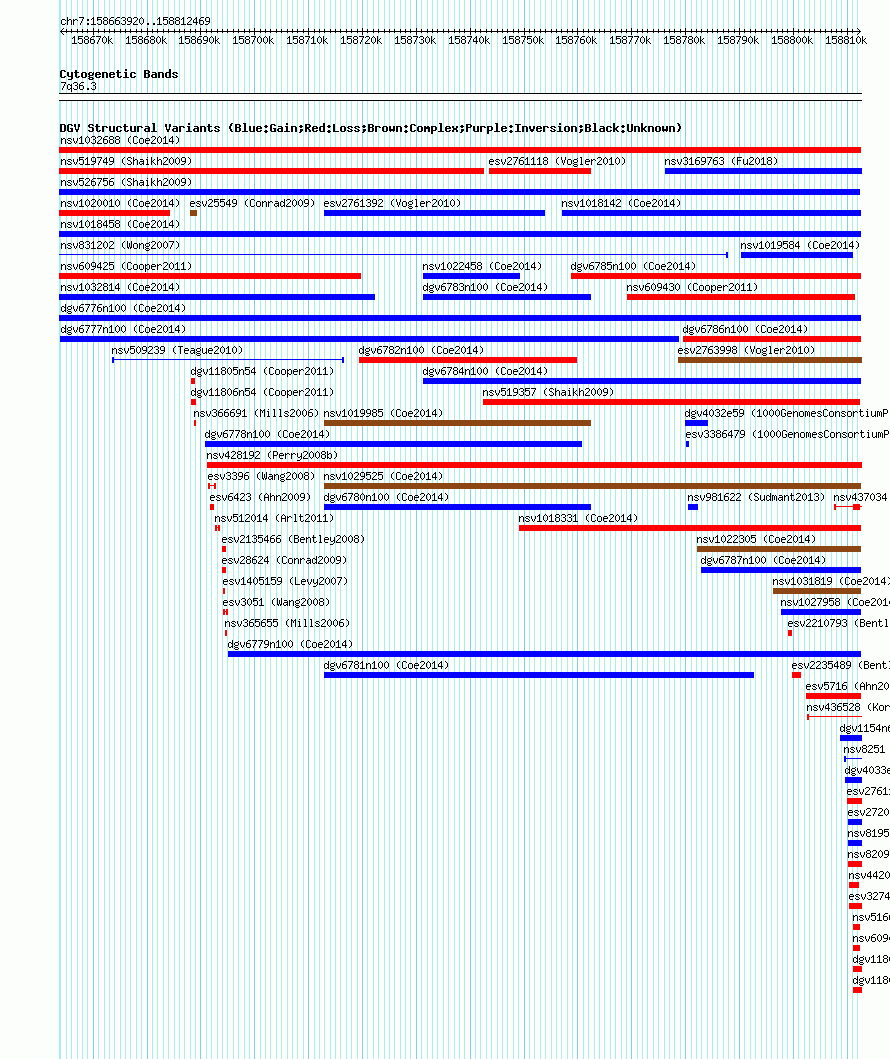
Task: Click nsv3169763 (Fu2018) variant label
Action: point(721,161)
